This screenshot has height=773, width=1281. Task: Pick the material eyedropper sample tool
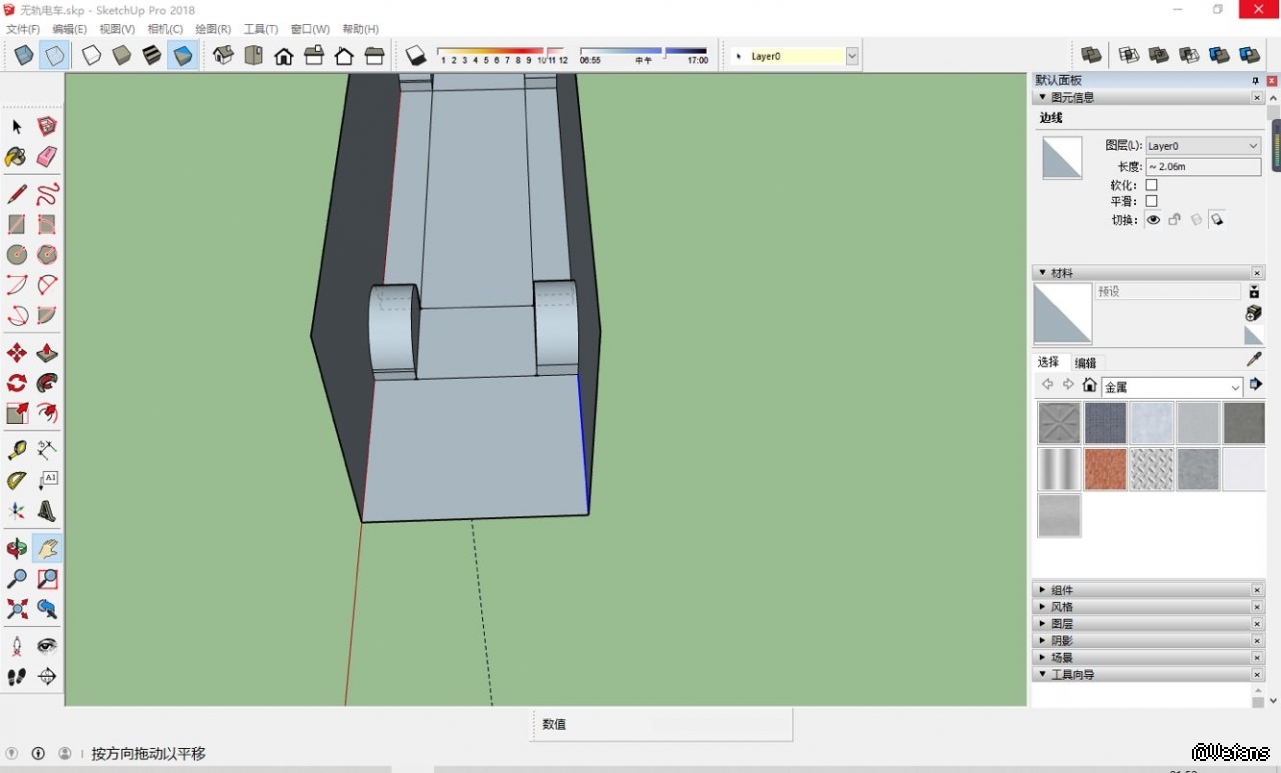click(x=1254, y=359)
